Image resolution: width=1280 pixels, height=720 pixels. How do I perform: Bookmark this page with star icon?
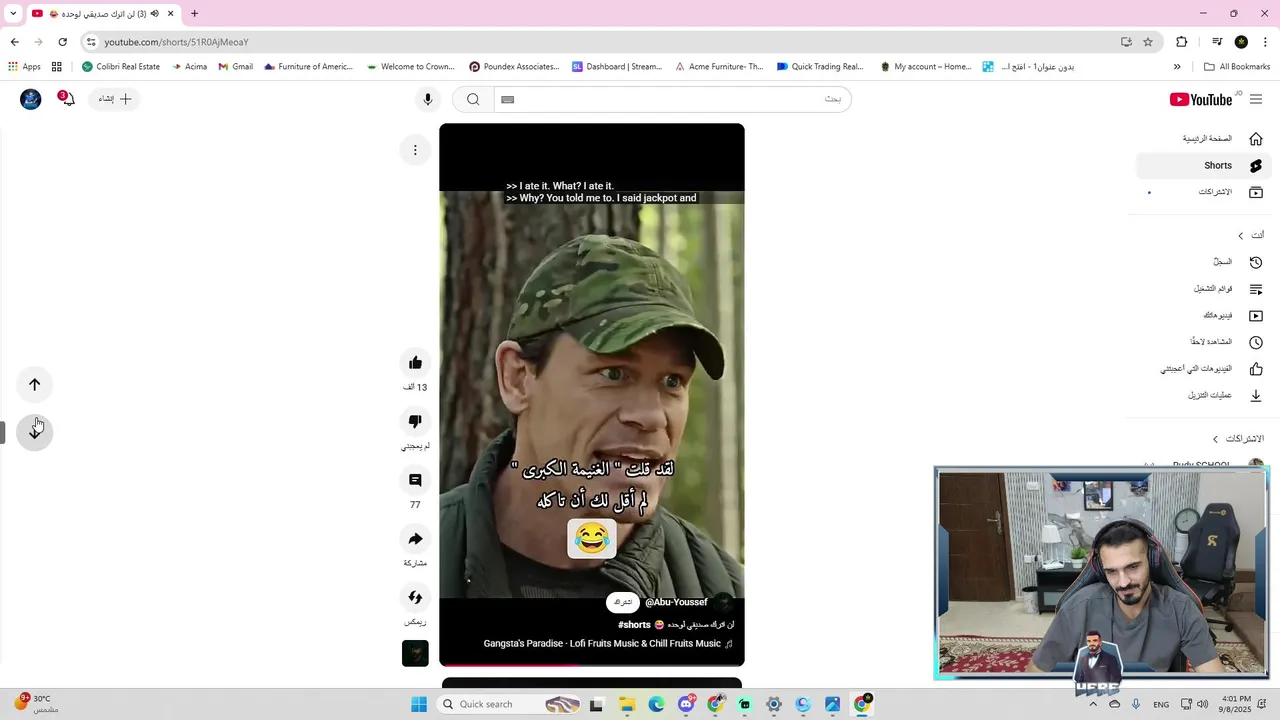pyautogui.click(x=1148, y=42)
